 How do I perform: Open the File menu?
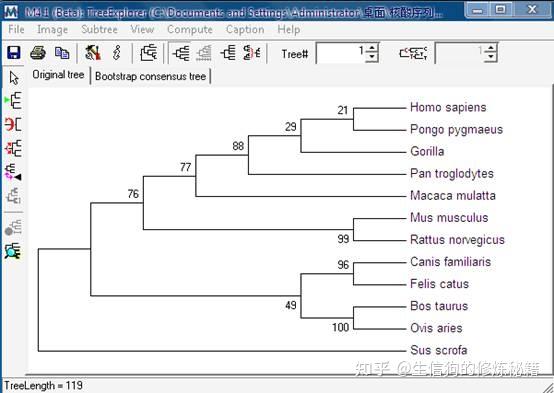click(x=16, y=29)
